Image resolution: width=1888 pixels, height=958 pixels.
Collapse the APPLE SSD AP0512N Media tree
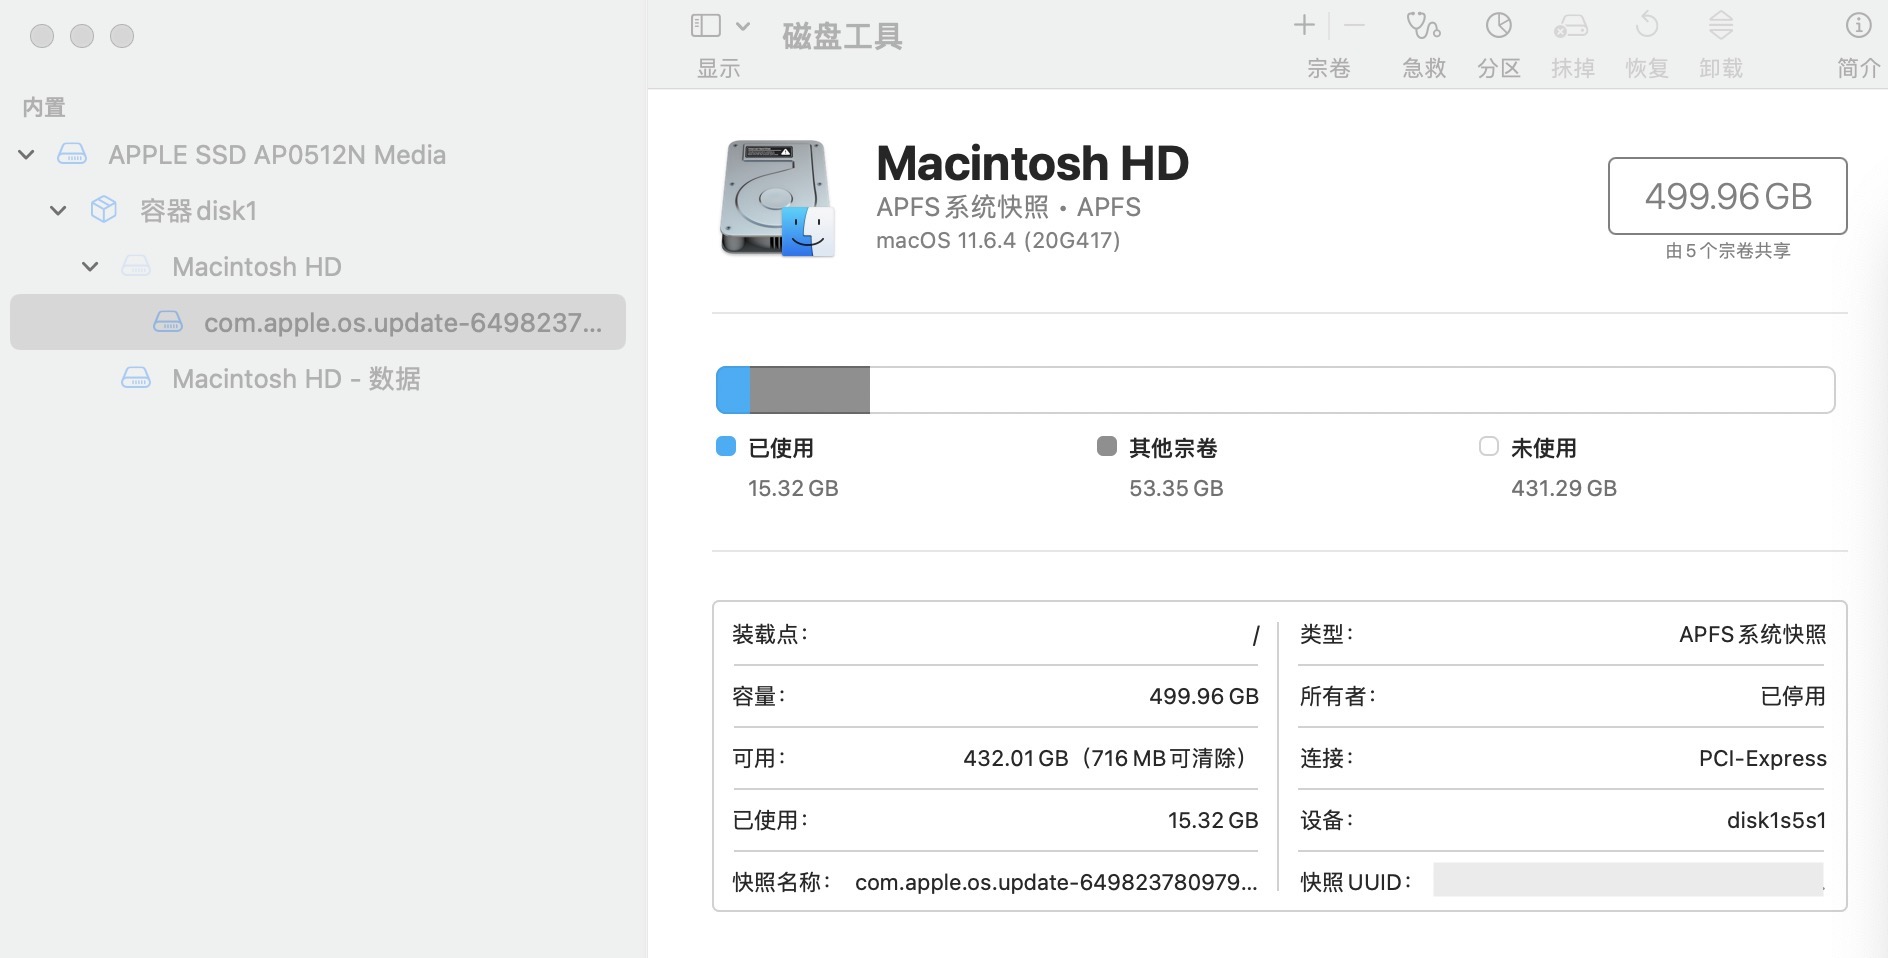coord(27,155)
